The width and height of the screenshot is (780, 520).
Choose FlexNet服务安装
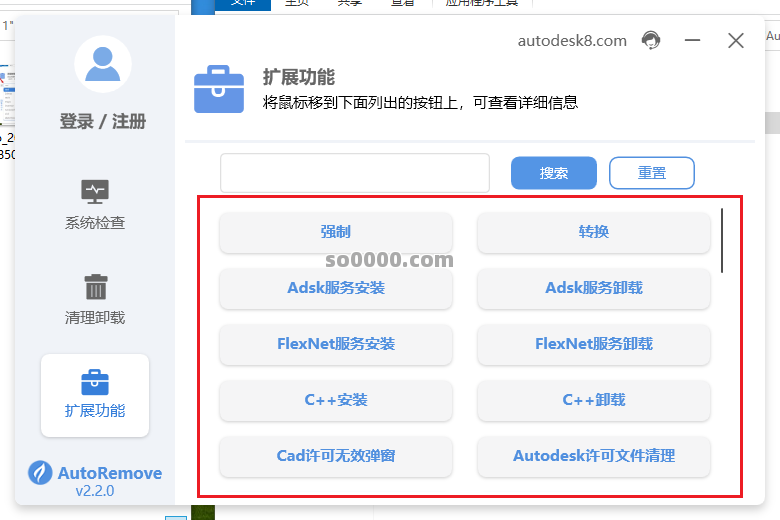[336, 344]
